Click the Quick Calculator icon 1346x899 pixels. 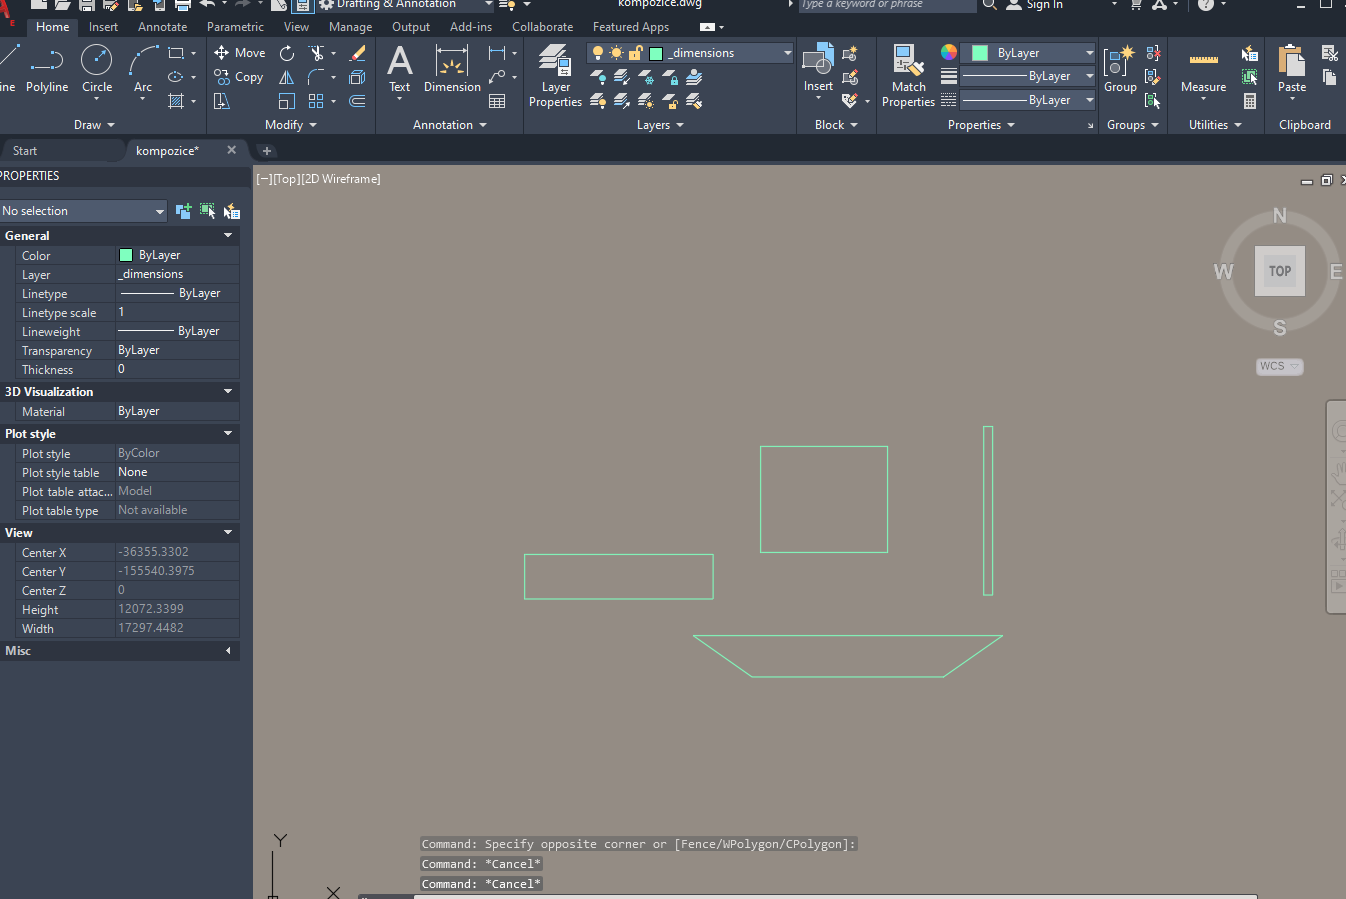(x=1250, y=101)
